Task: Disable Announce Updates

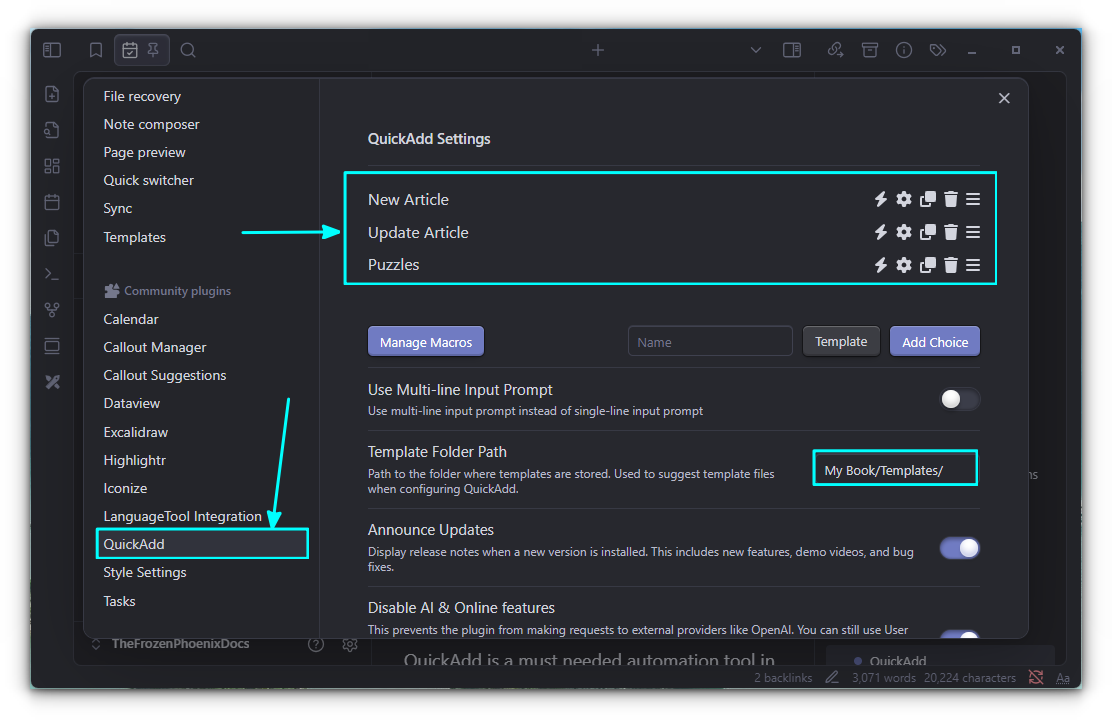Action: click(x=959, y=548)
